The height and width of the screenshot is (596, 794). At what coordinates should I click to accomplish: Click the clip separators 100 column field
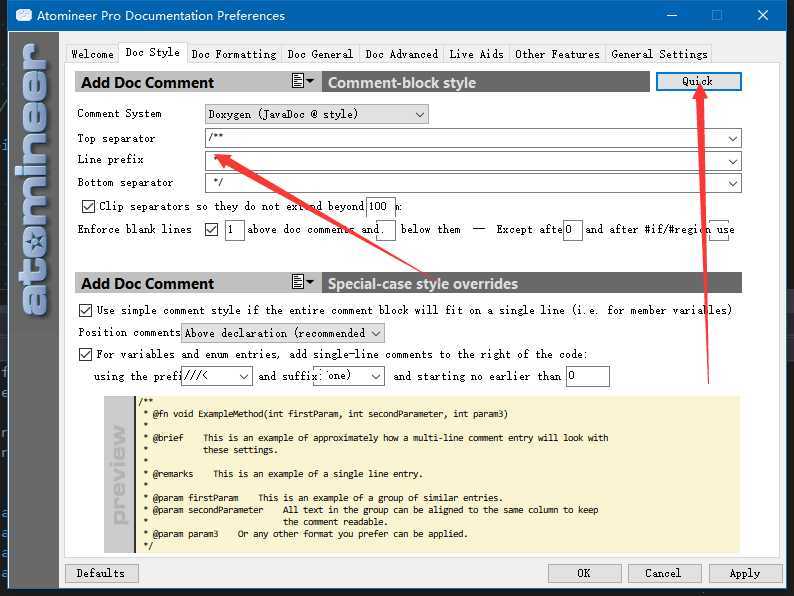click(380, 207)
